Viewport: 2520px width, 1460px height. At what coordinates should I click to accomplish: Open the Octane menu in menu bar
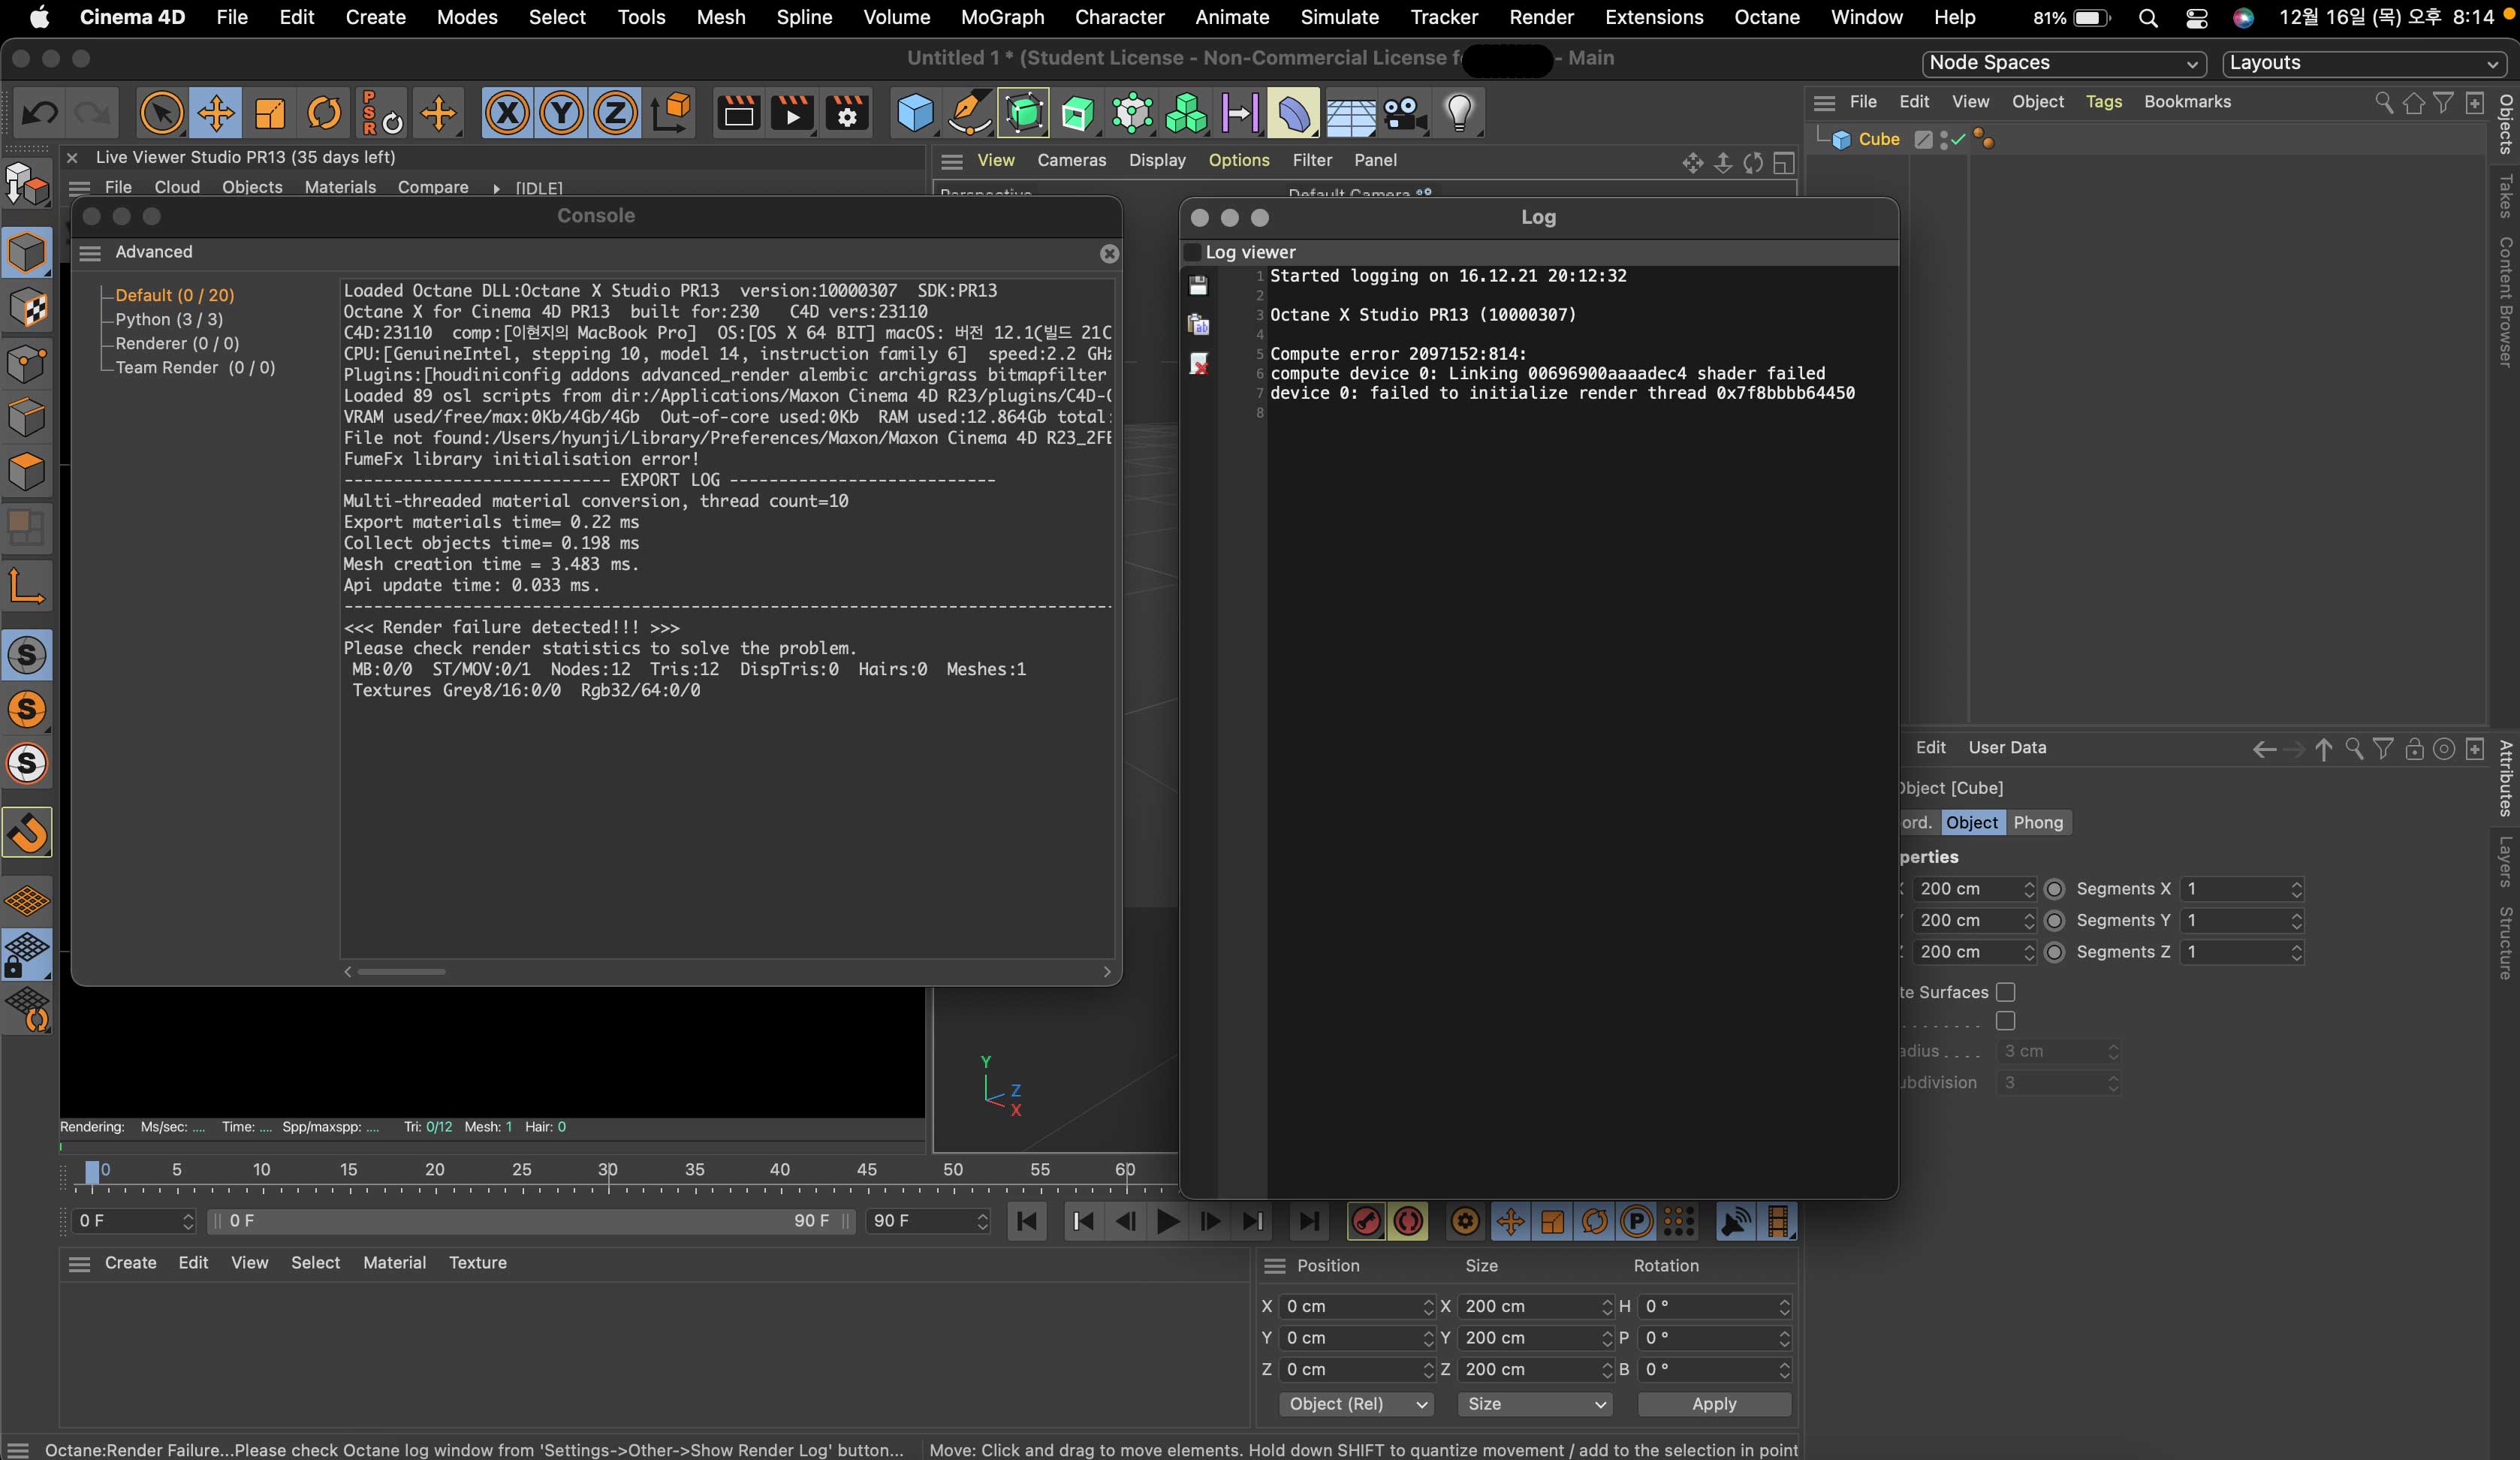[x=1767, y=17]
